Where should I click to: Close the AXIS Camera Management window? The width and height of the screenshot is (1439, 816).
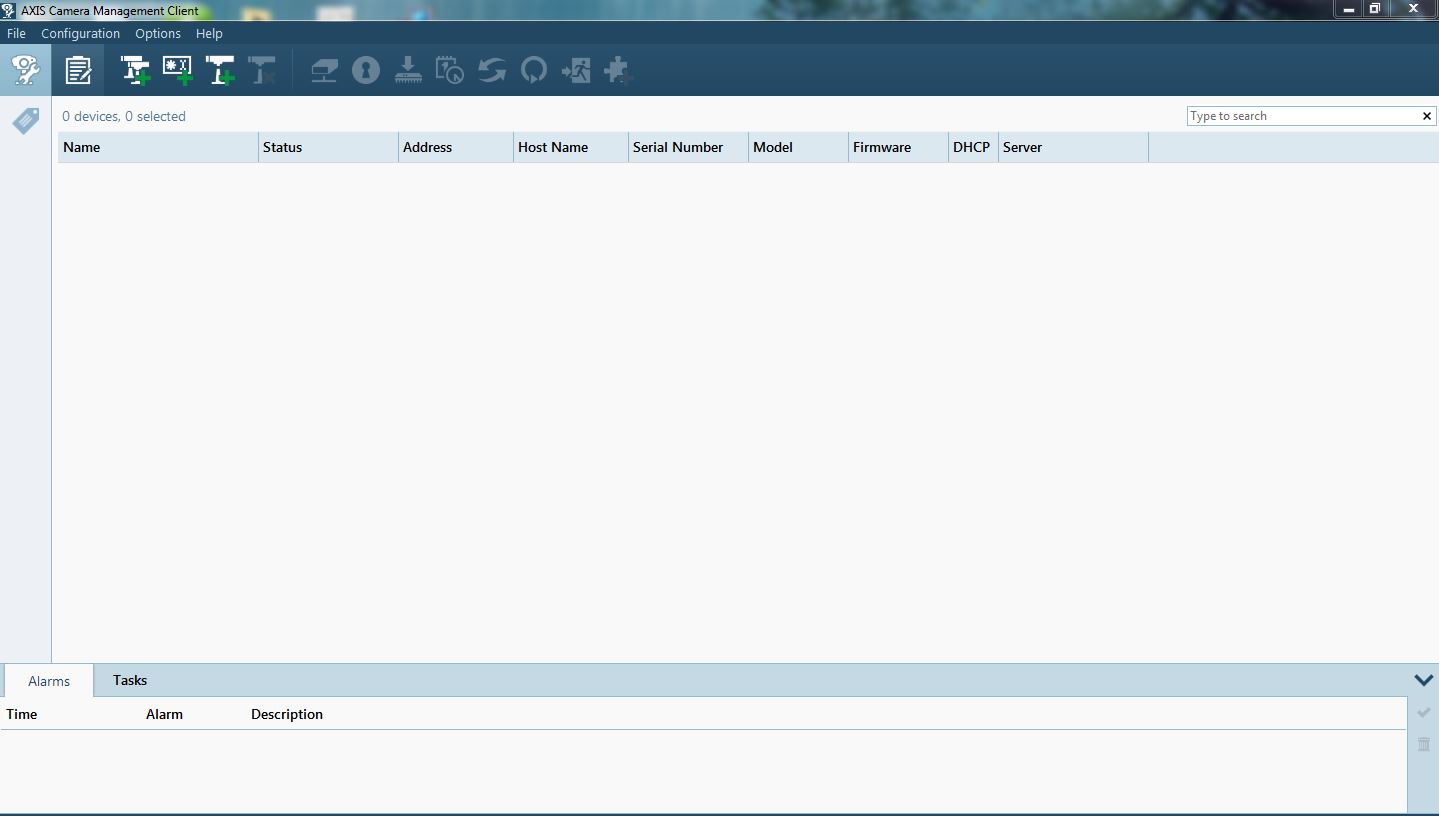tap(1413, 9)
